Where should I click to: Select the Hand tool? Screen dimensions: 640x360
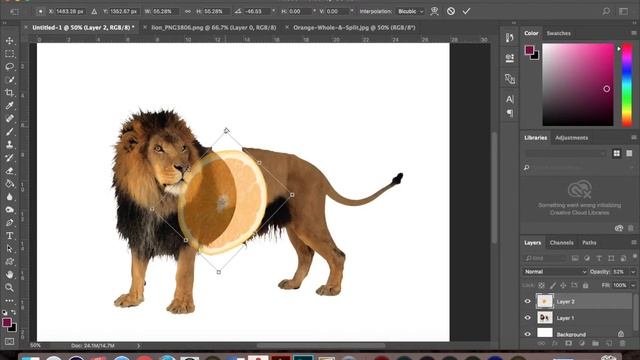(x=9, y=275)
